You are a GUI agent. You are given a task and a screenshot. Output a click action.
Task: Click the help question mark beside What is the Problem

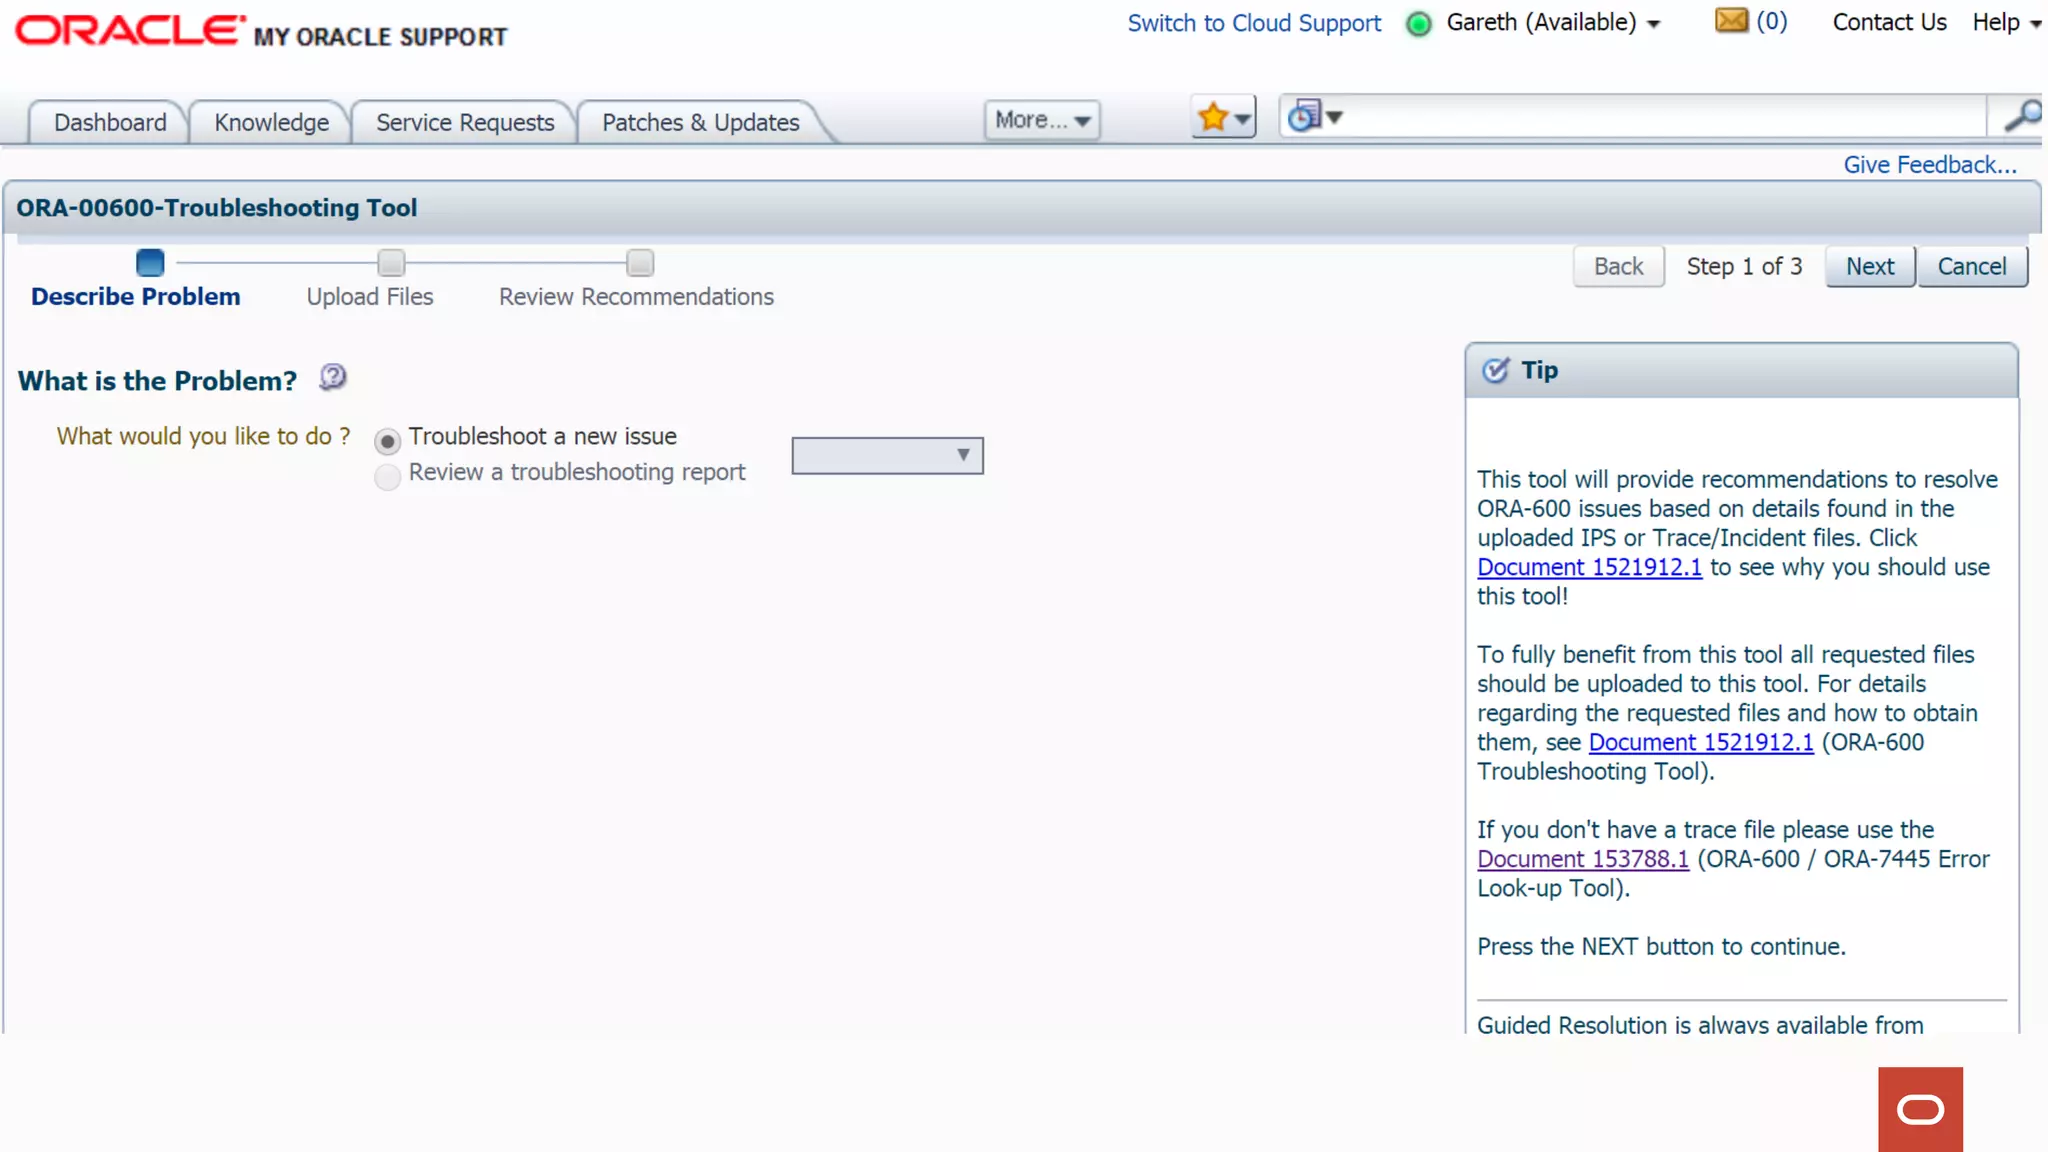click(333, 378)
